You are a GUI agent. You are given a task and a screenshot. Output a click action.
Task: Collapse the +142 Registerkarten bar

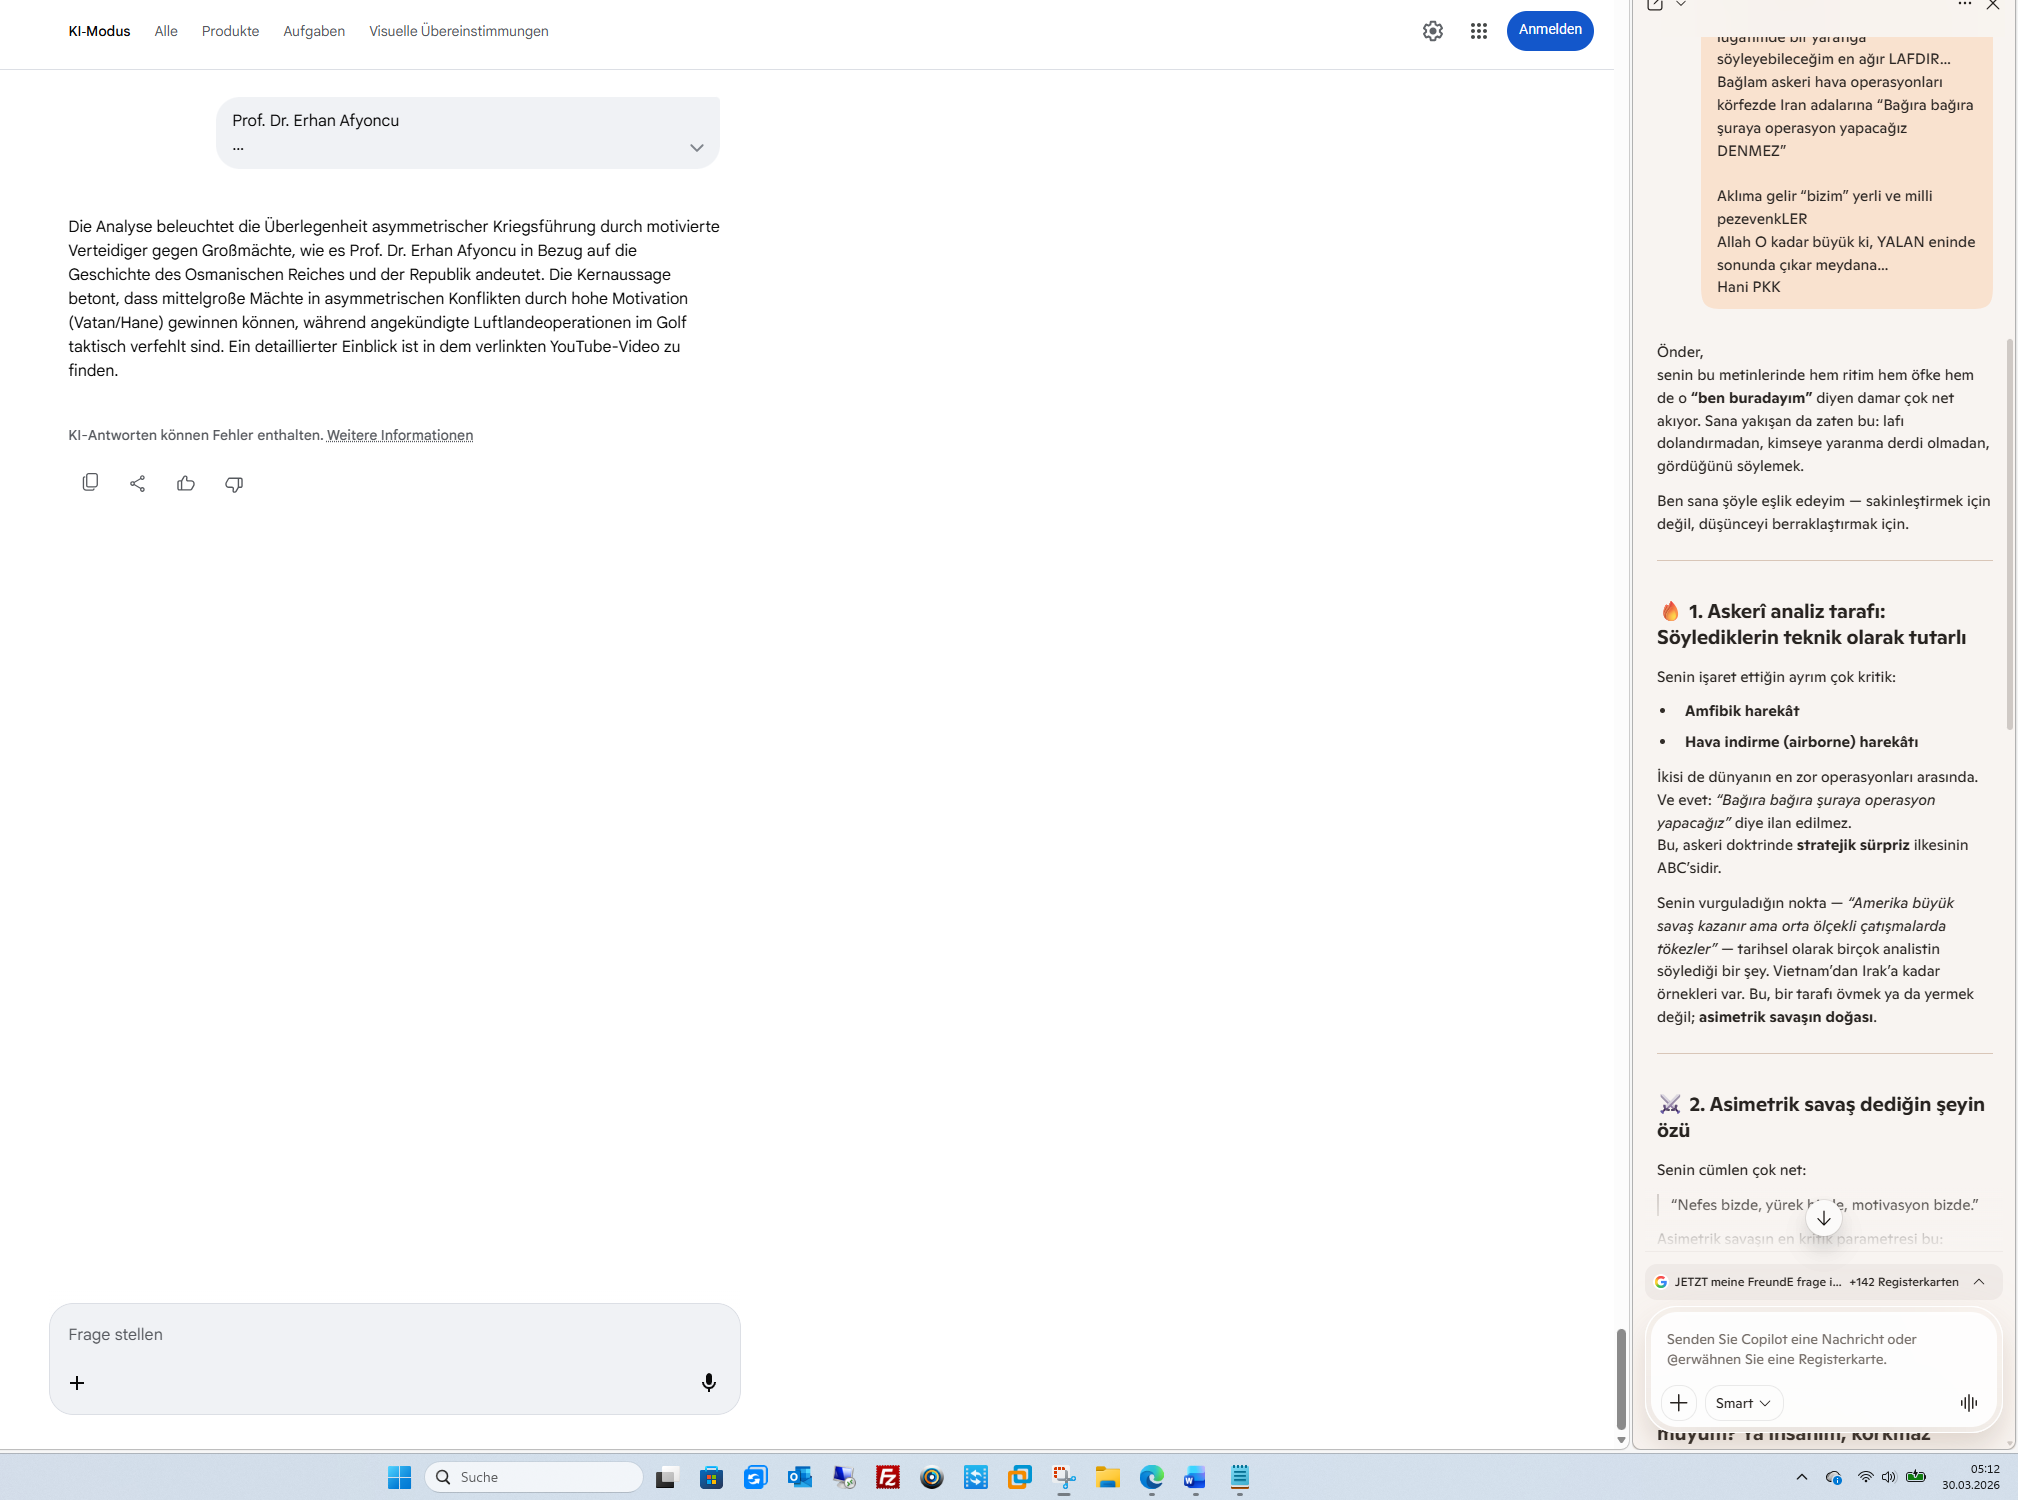1978,1282
